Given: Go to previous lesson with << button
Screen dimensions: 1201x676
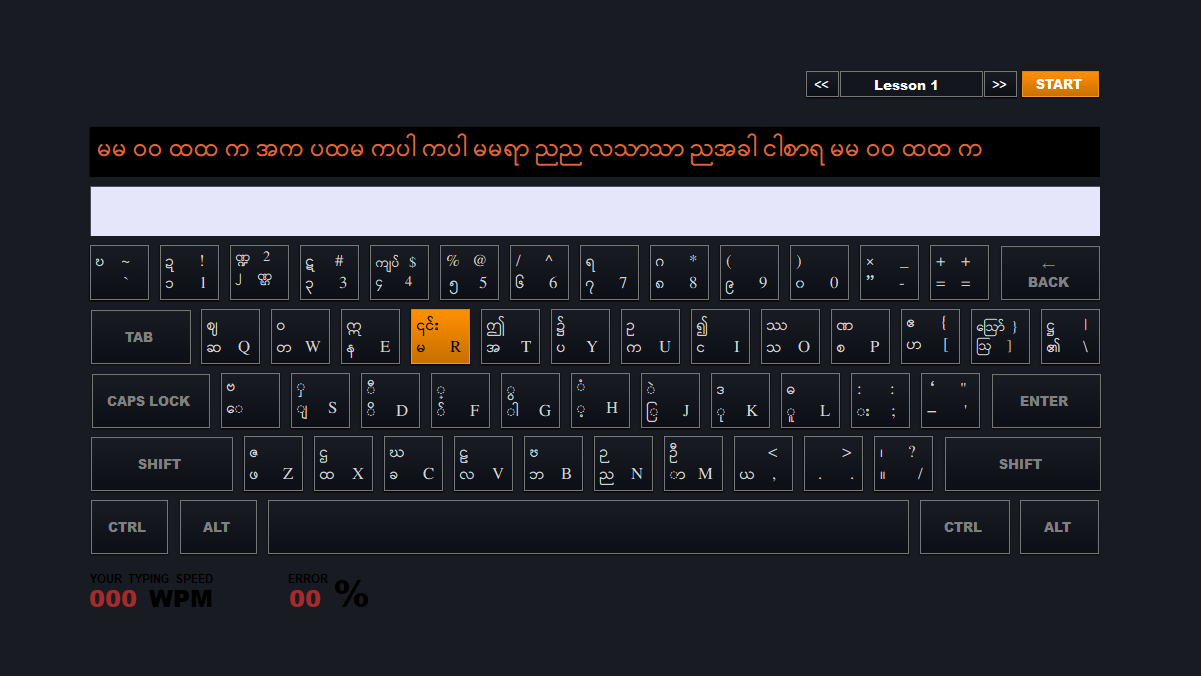Looking at the screenshot, I should point(822,84).
